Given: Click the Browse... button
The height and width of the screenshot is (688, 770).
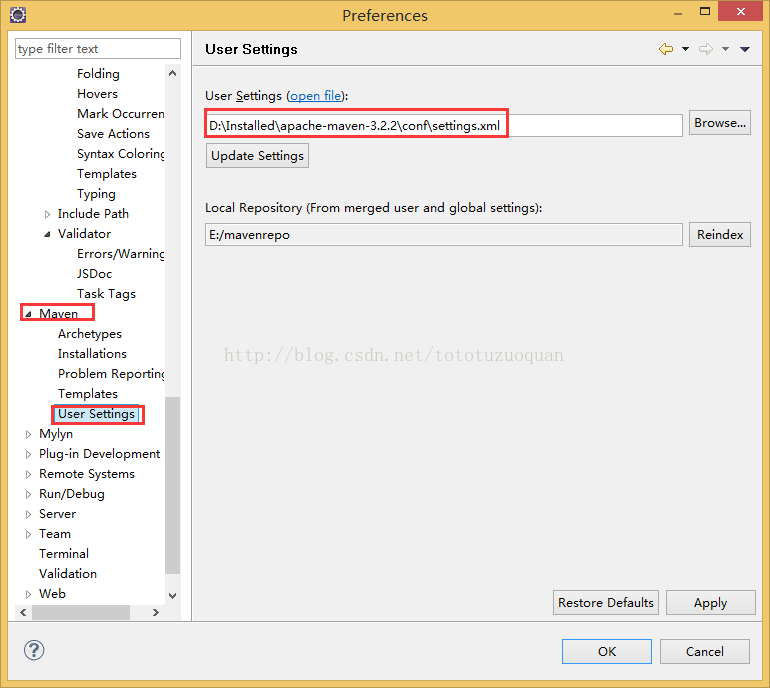Looking at the screenshot, I should coord(719,123).
